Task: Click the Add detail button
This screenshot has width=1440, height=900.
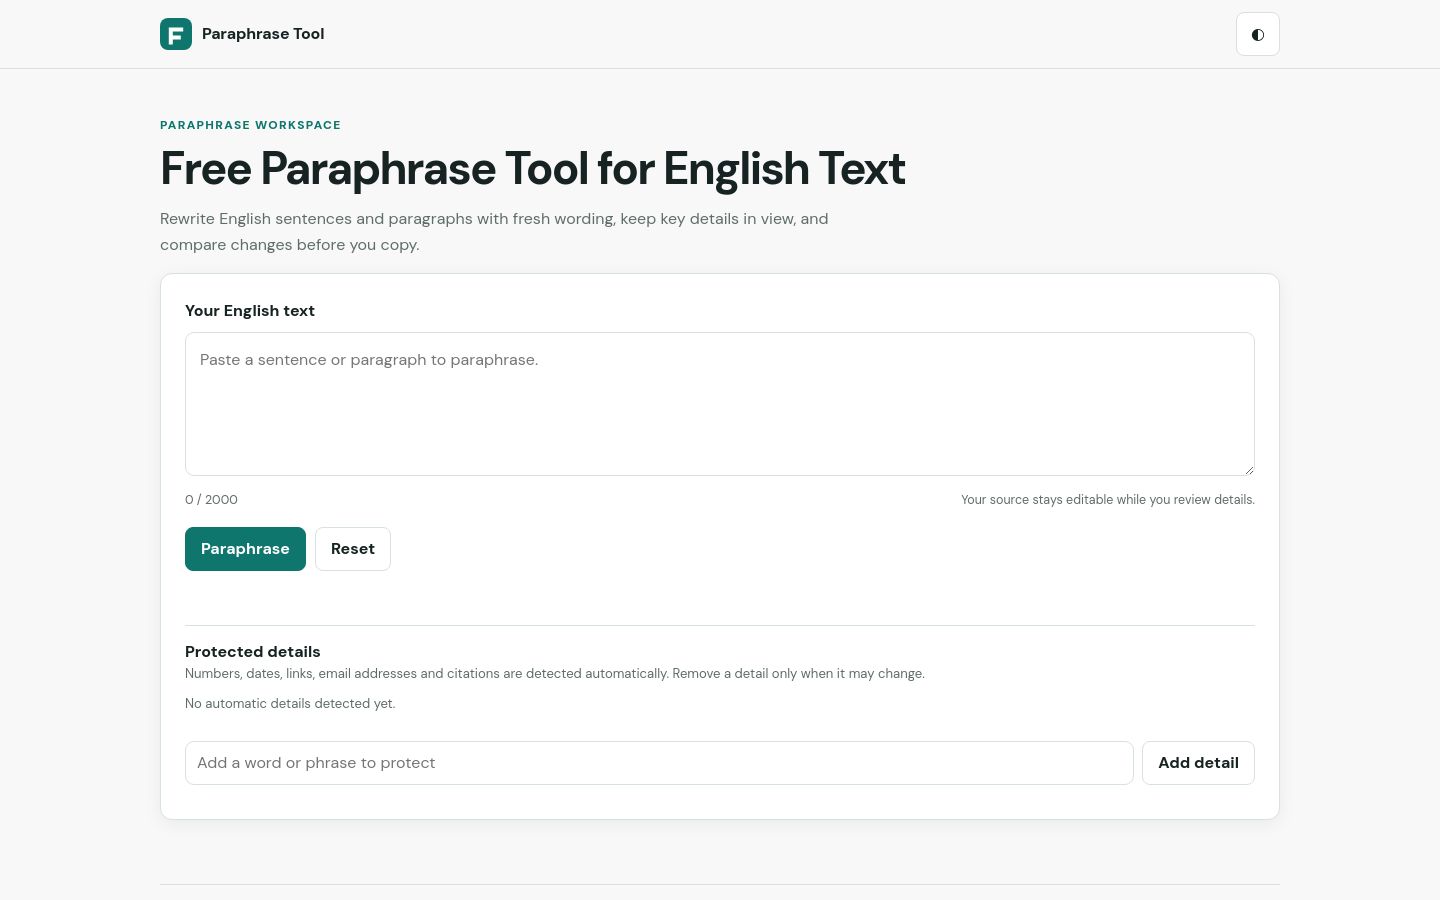Action: (1198, 763)
